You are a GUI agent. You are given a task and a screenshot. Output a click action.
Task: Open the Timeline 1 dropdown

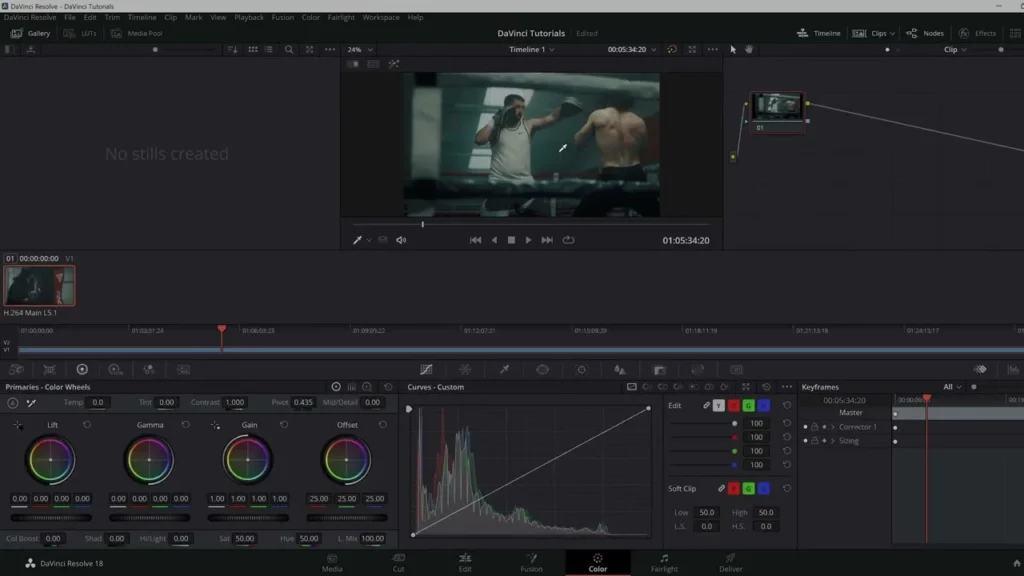[532, 50]
